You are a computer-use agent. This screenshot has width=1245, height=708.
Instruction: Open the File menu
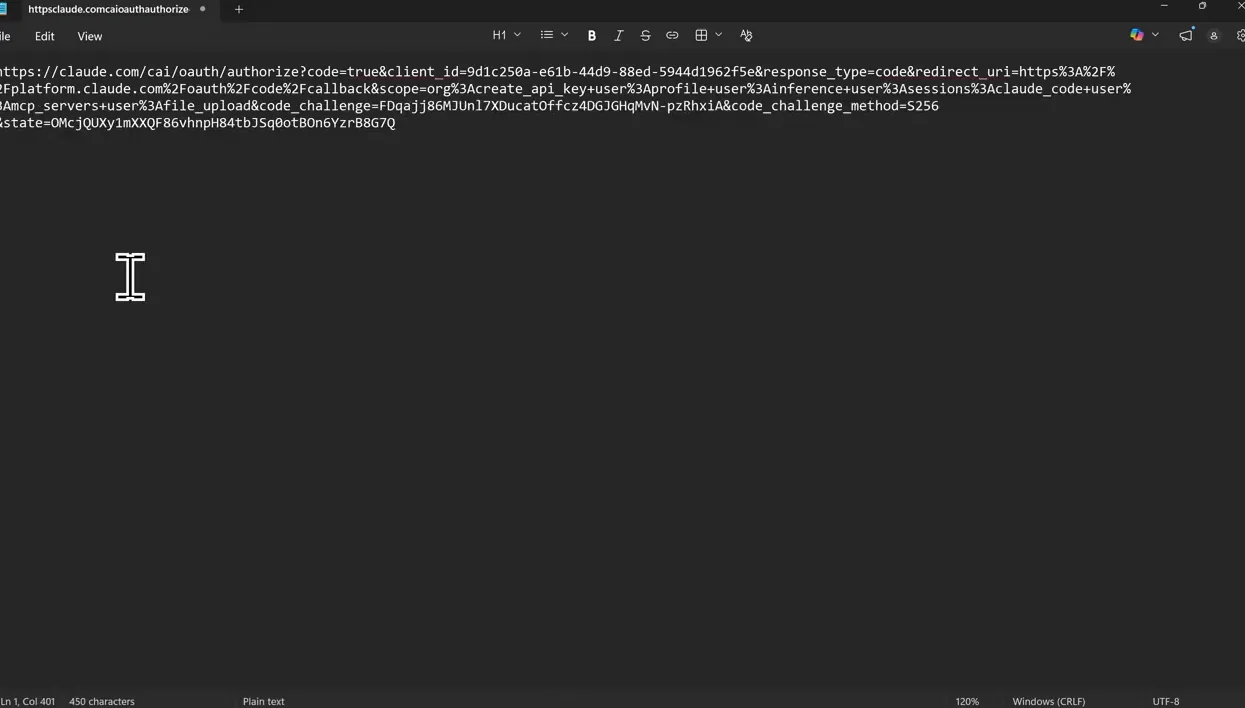pyautogui.click(x=5, y=36)
